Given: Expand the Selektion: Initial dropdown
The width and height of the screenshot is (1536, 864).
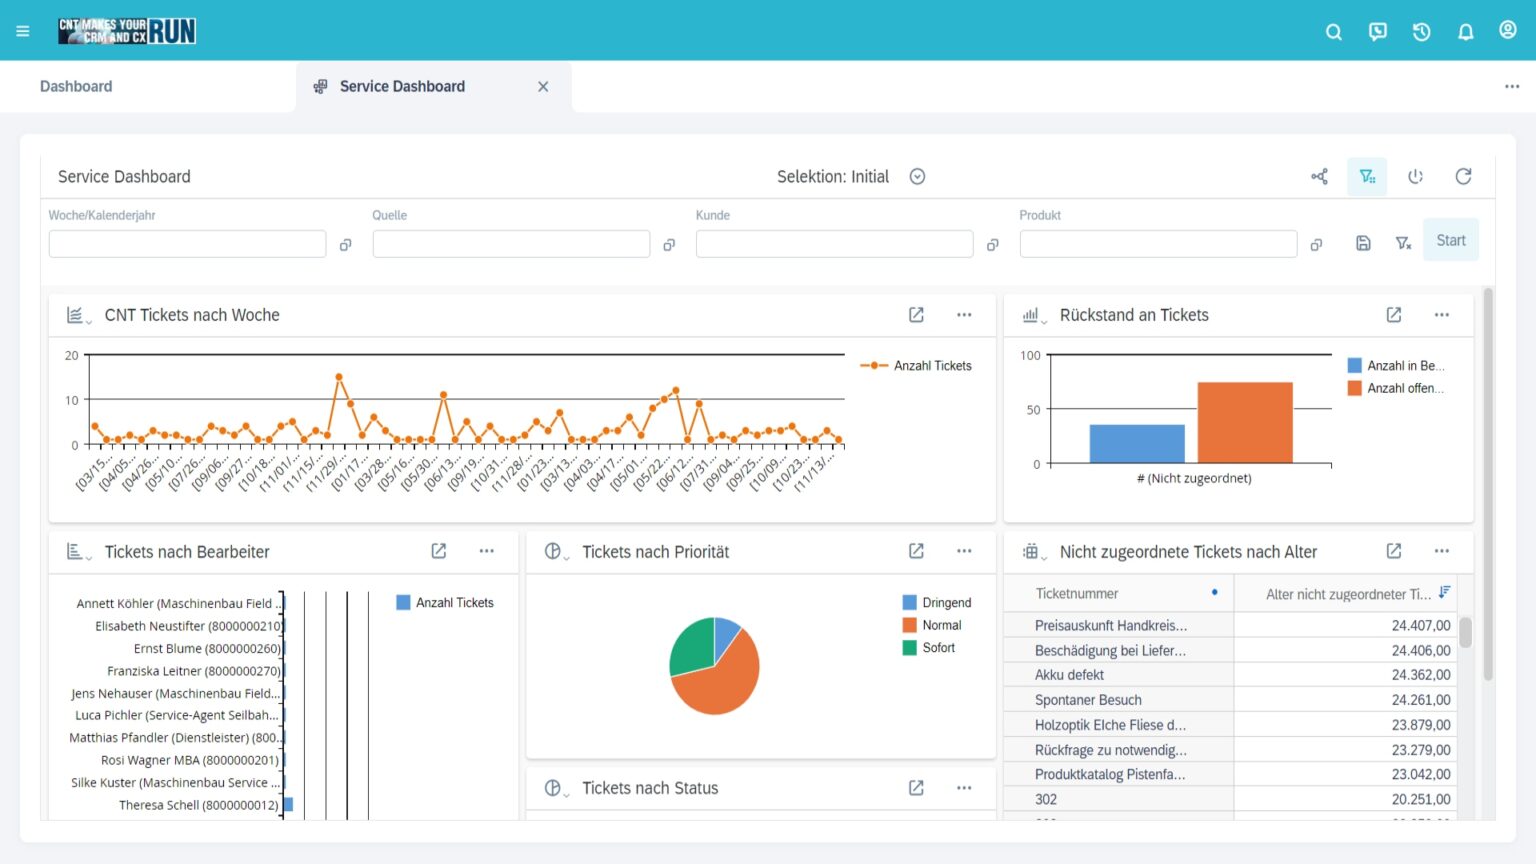Looking at the screenshot, I should click(917, 176).
